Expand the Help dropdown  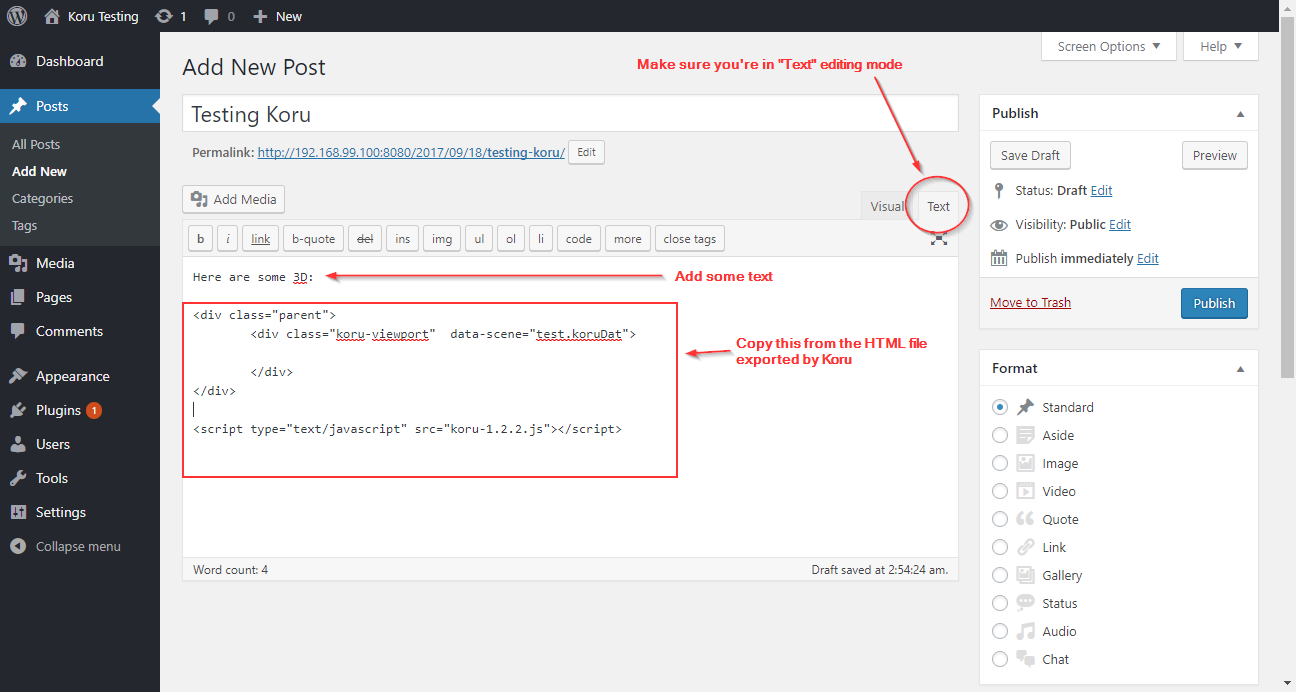(1220, 46)
